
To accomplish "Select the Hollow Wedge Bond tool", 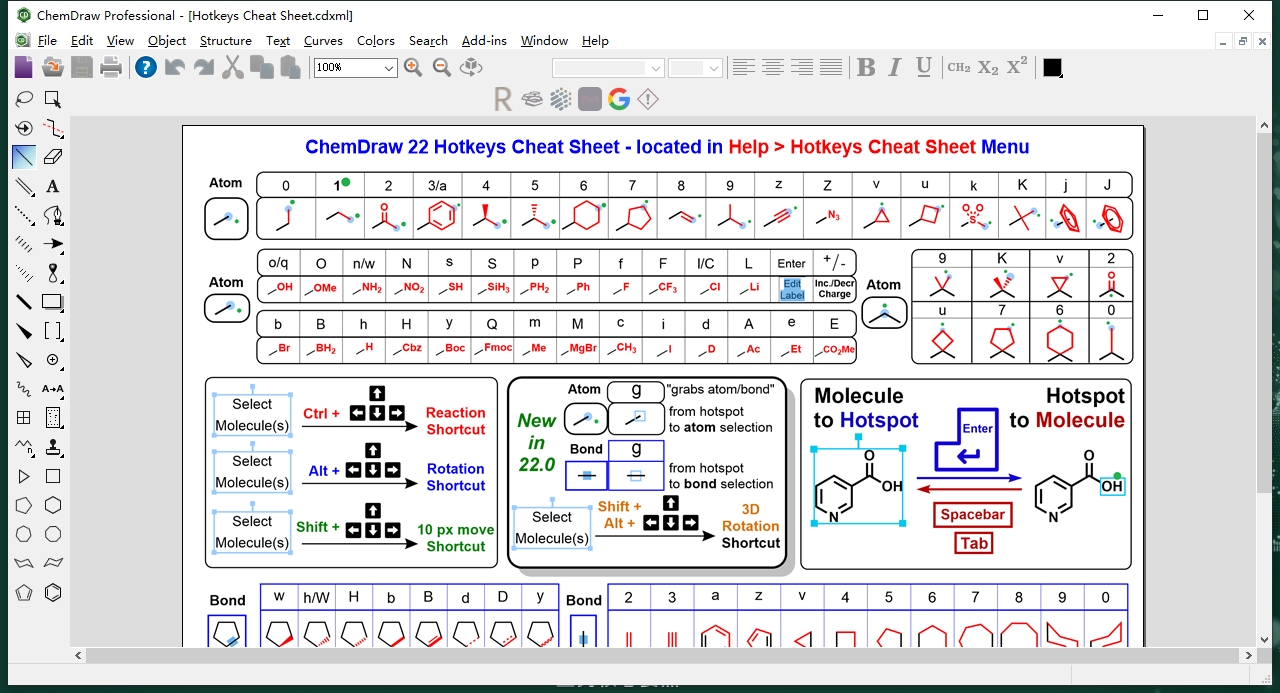I will click(x=24, y=360).
